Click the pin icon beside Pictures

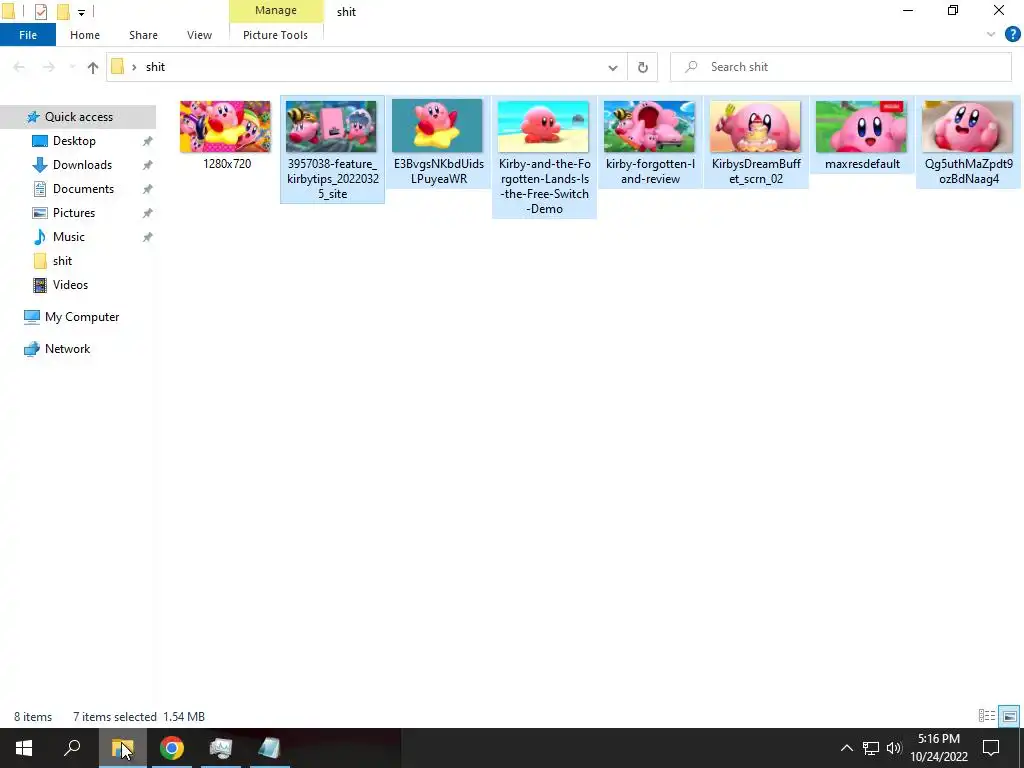pyautogui.click(x=148, y=213)
